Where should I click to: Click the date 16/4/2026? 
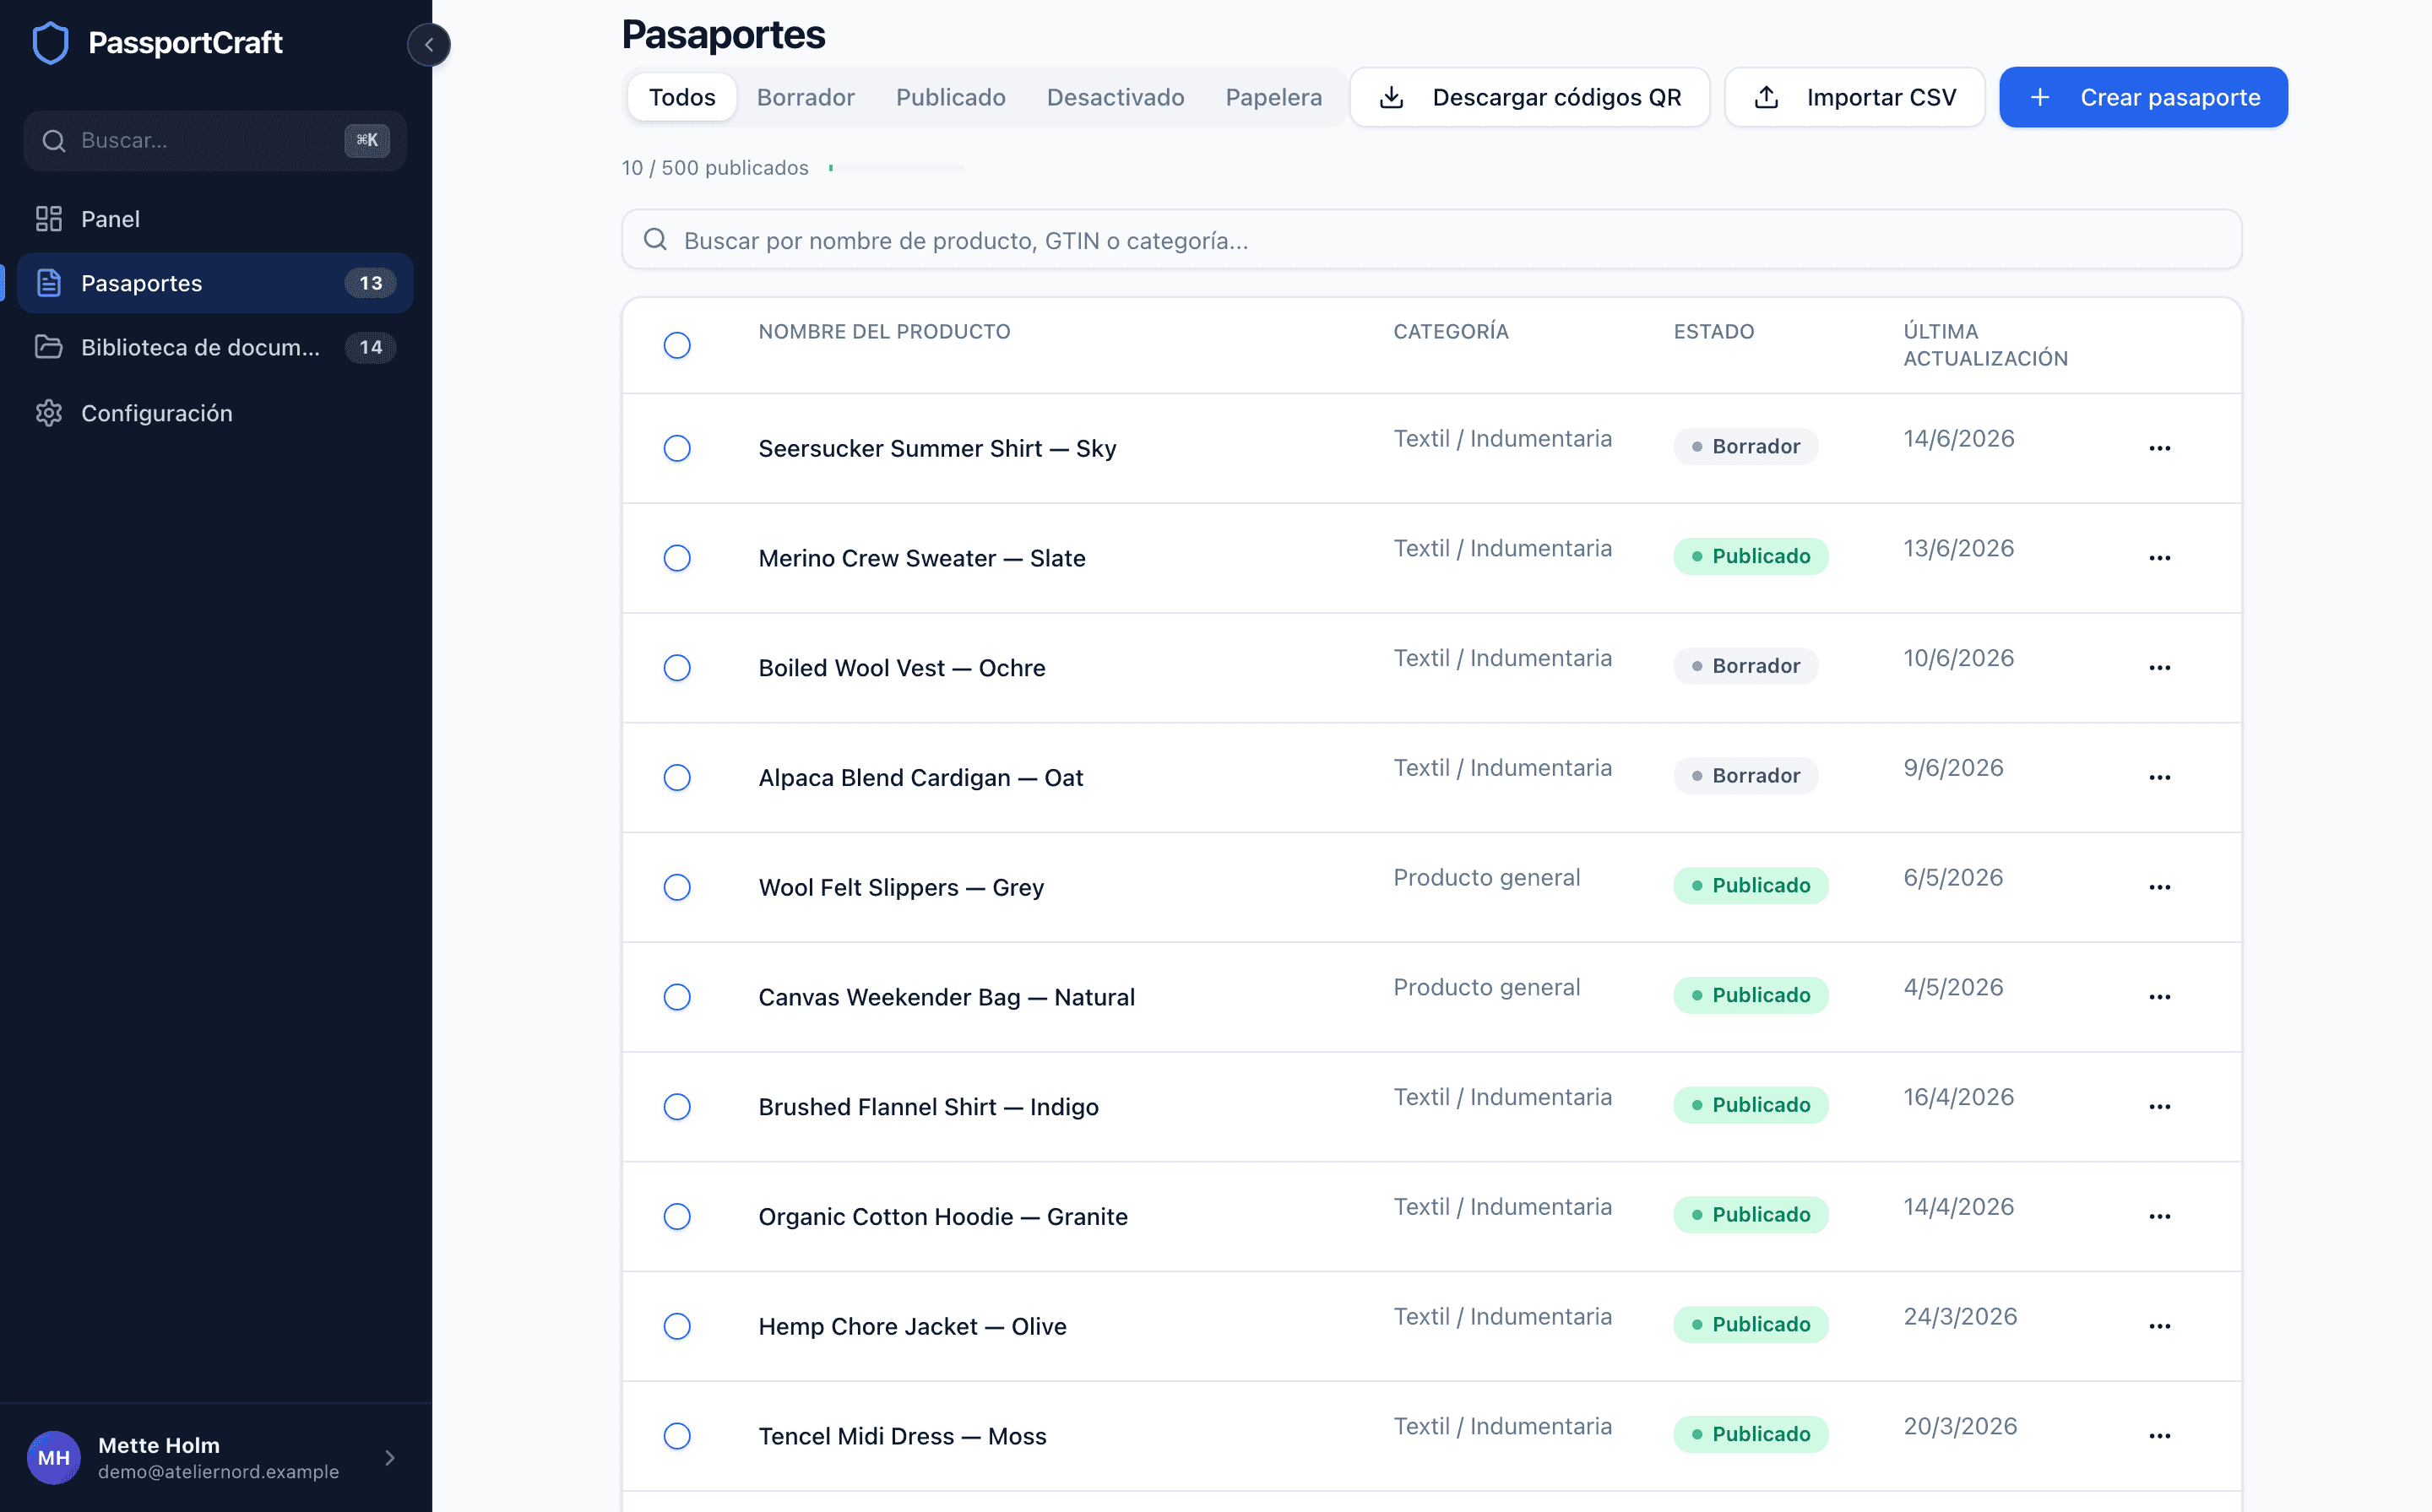[1958, 1097]
